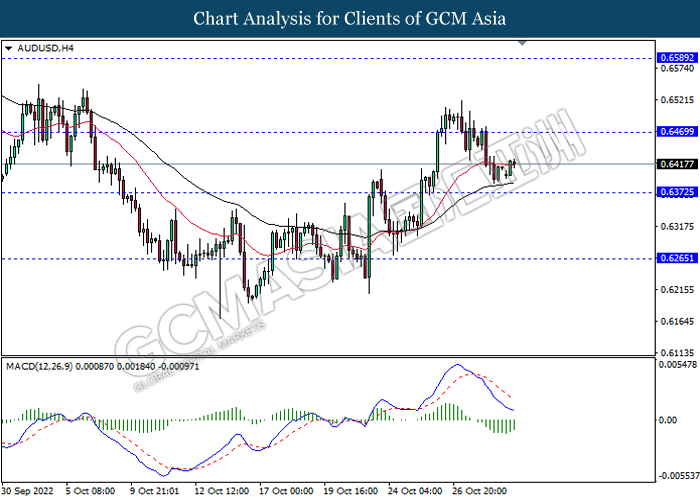This screenshot has height=500, width=700.
Task: Click the 26 Oct 20:00 time label
Action: click(480, 491)
